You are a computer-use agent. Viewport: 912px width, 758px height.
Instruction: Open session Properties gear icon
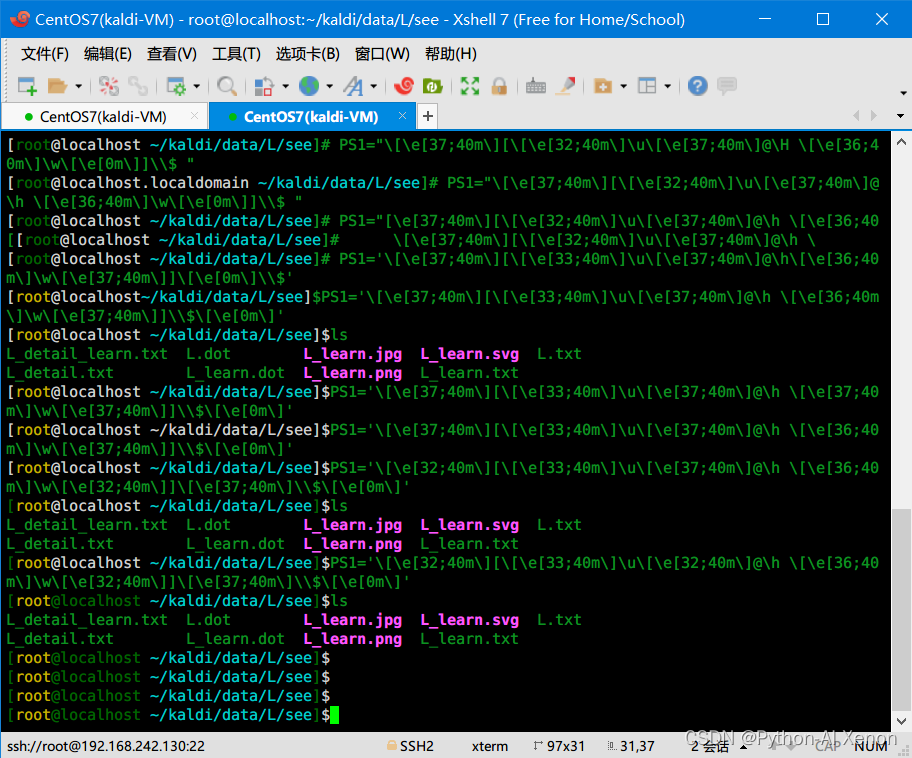176,86
